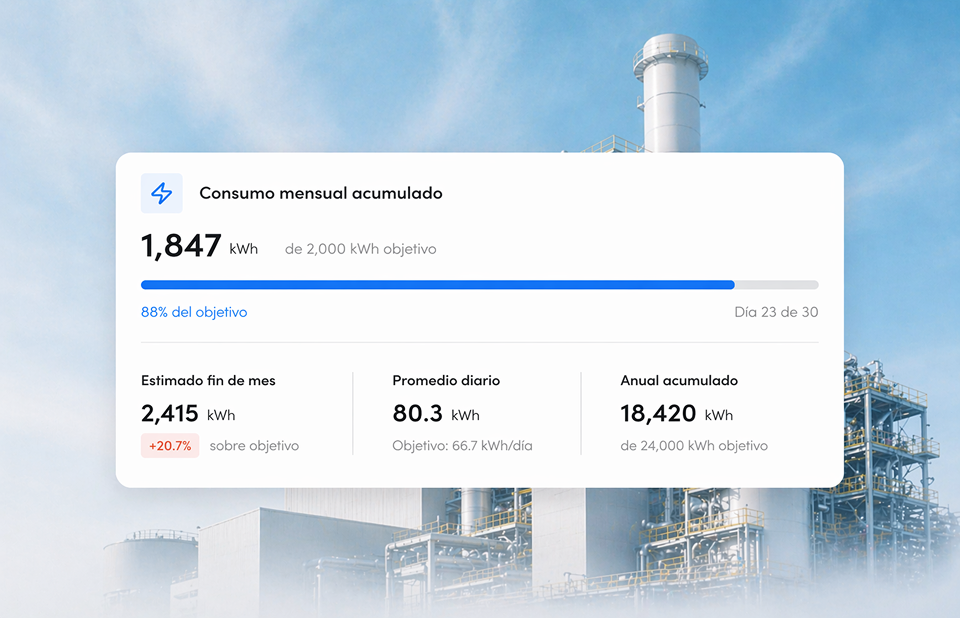Click the lightning bolt energy icon
This screenshot has height=618, width=960.
click(x=162, y=193)
